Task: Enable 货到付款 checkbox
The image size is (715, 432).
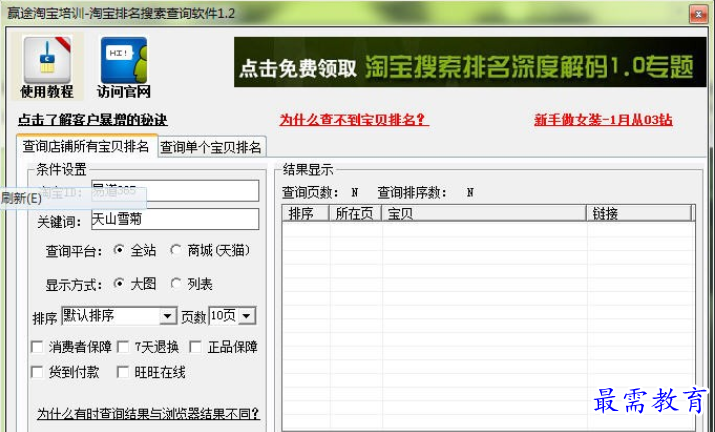Action: 37,372
